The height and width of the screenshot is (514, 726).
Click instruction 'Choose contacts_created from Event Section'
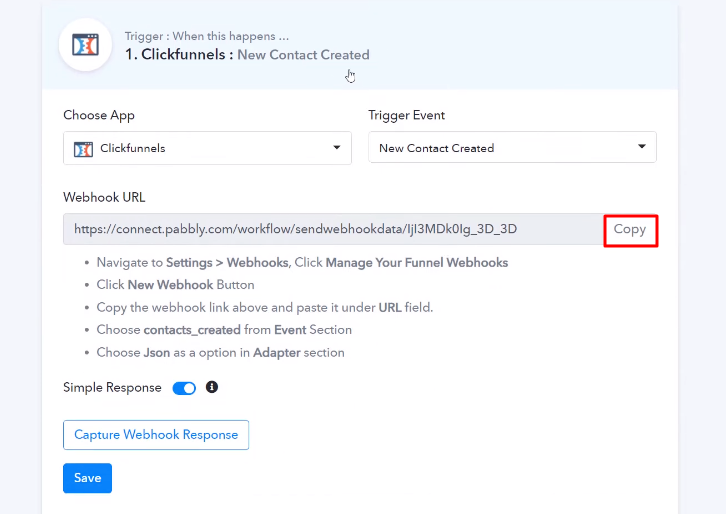point(224,330)
